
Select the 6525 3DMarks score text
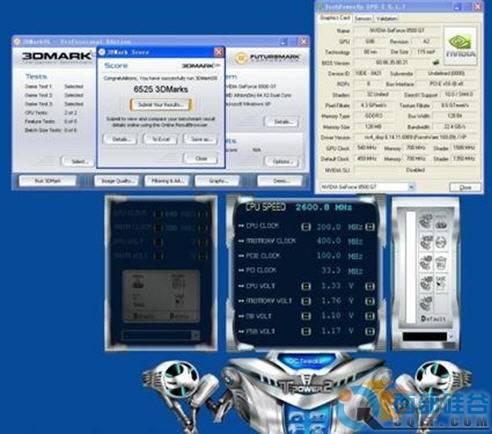coord(161,89)
